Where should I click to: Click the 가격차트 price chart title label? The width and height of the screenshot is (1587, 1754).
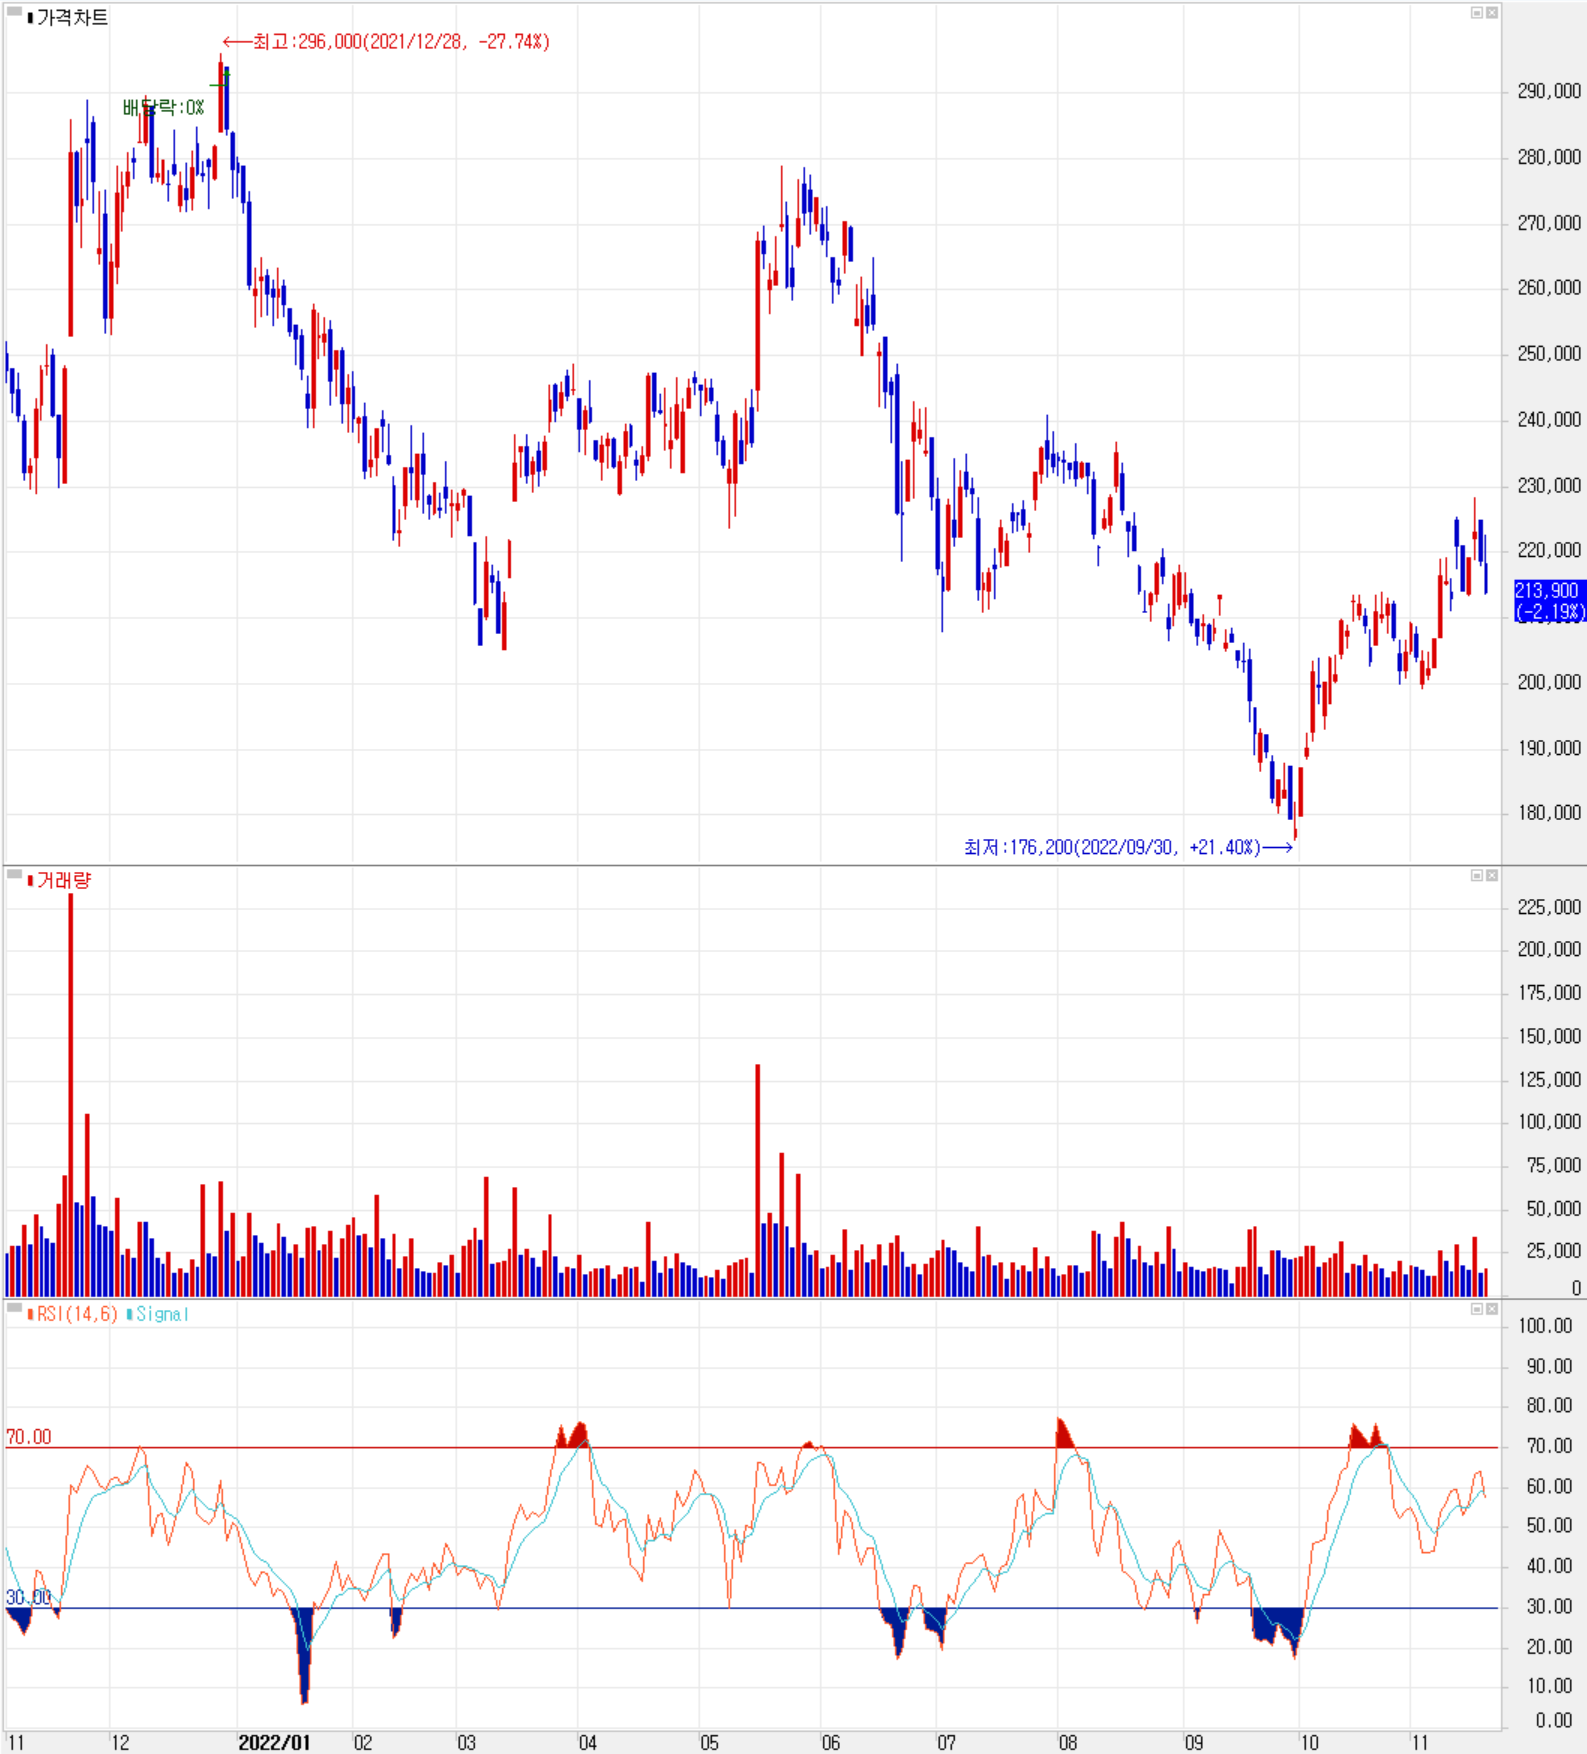(72, 18)
